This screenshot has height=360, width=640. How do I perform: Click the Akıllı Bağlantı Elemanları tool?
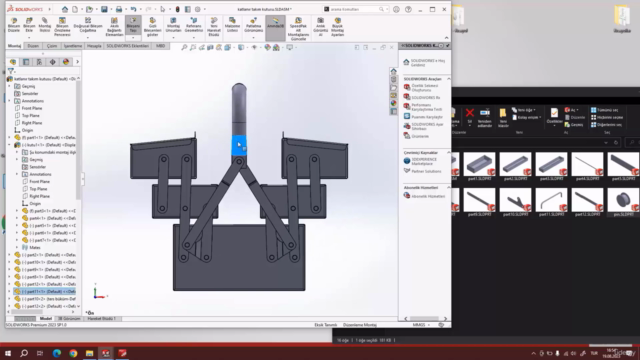[114, 27]
